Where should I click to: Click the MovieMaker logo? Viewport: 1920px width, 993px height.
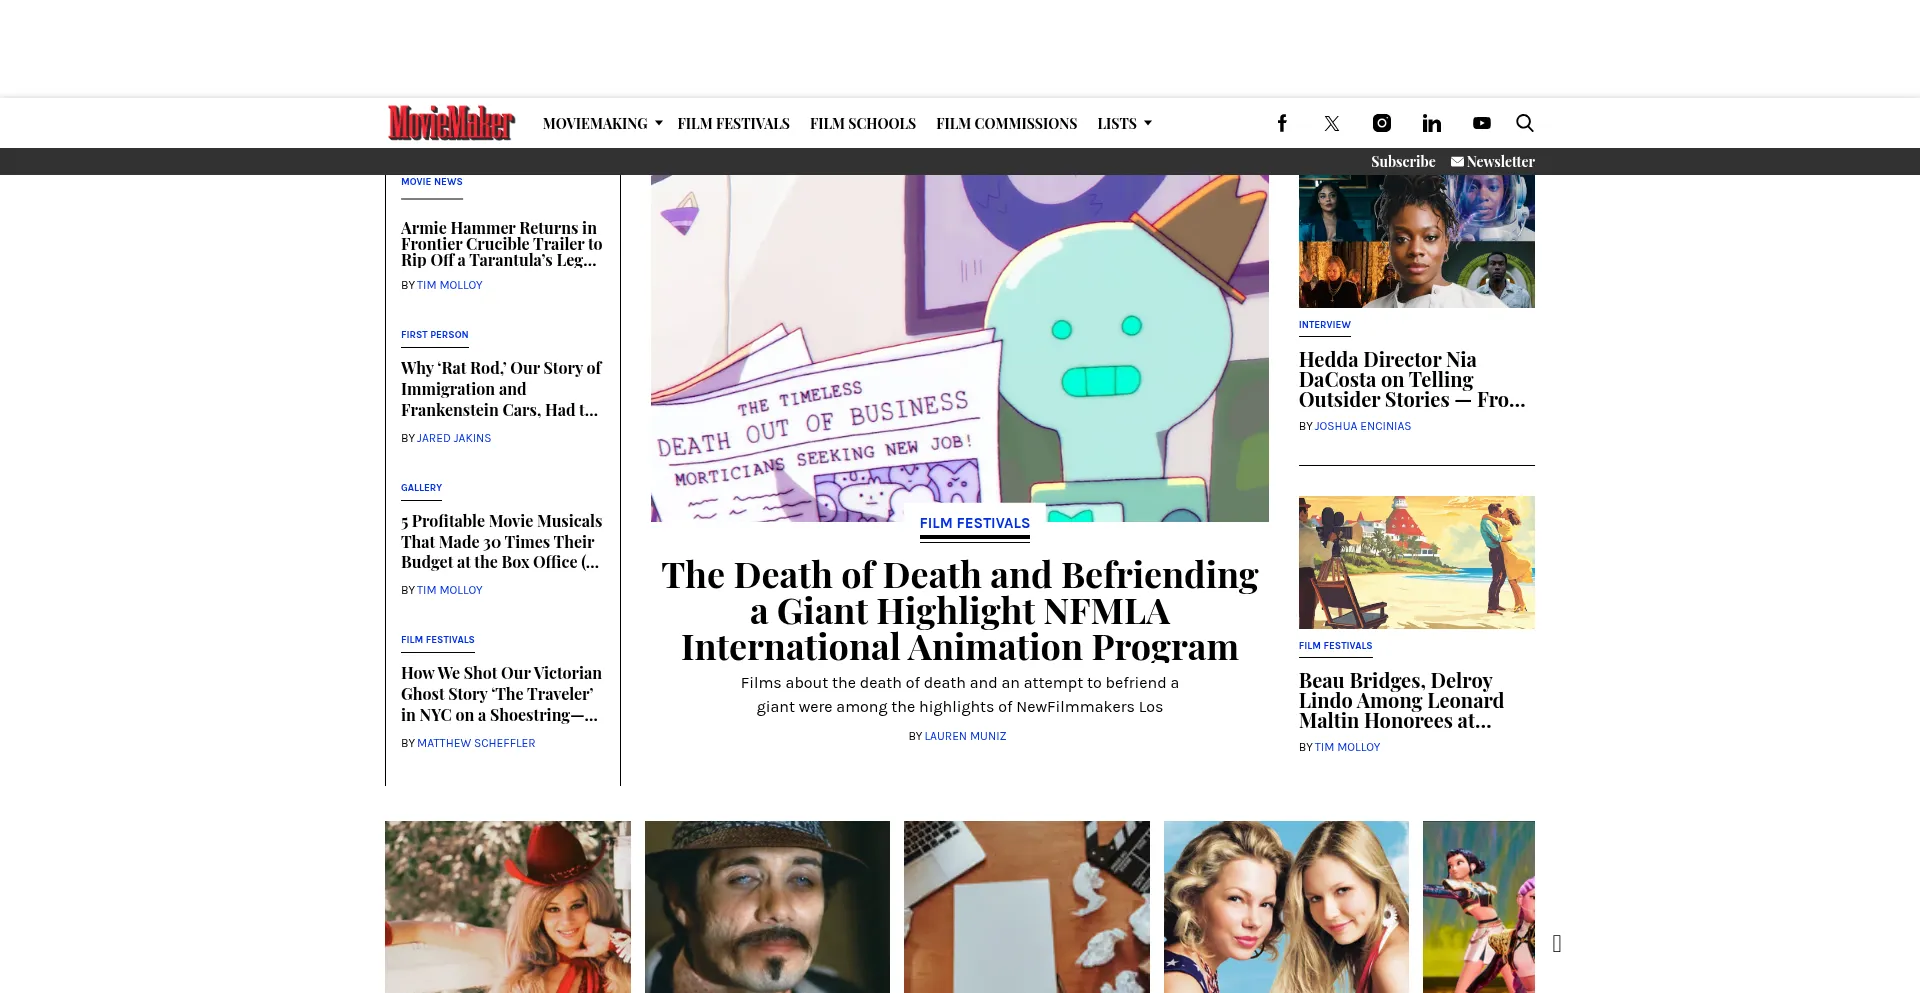(x=451, y=123)
